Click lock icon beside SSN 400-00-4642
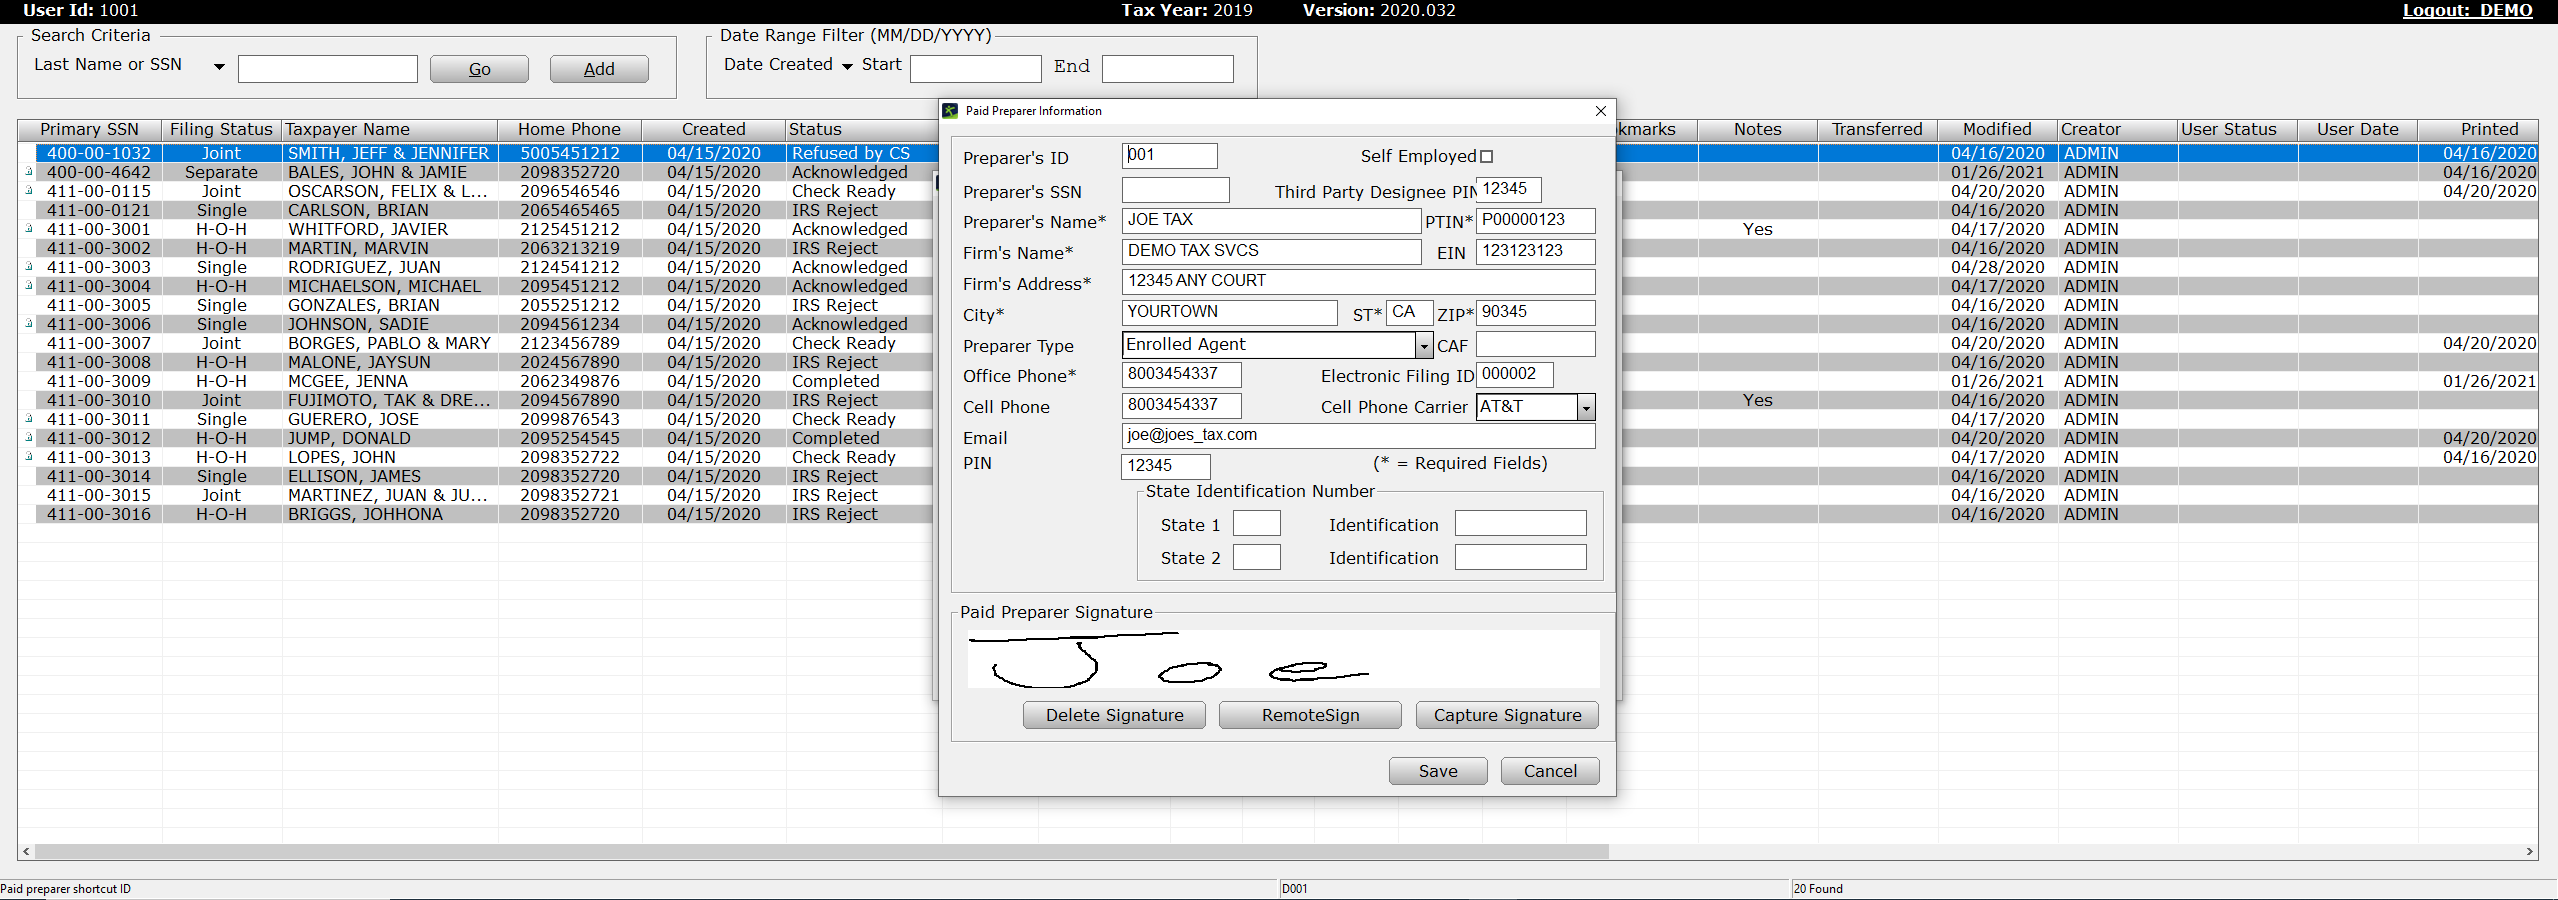Viewport: 2558px width, 900px height. pos(29,172)
